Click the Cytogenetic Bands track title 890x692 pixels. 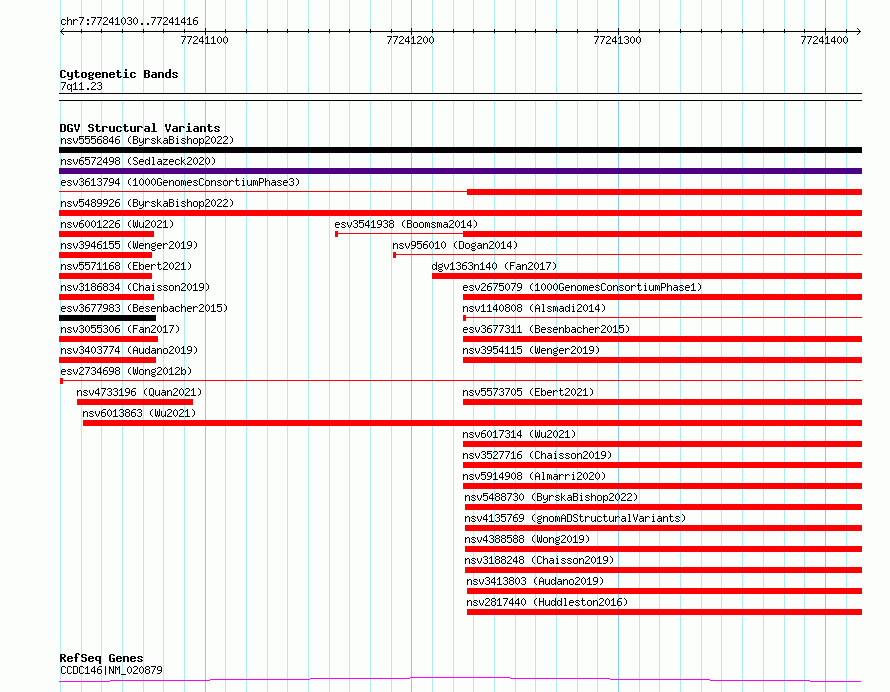click(119, 74)
